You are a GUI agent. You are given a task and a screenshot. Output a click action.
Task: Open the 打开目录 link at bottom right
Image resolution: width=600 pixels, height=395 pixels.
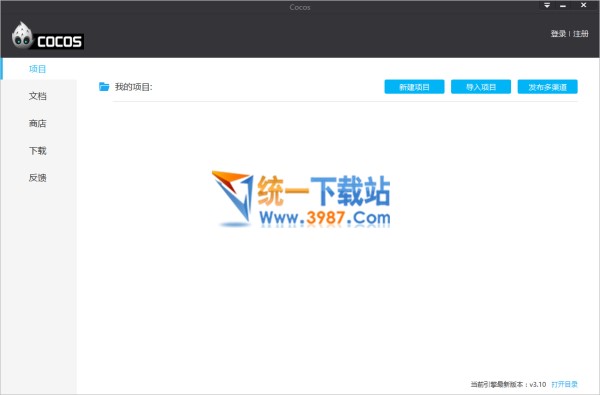pos(564,384)
